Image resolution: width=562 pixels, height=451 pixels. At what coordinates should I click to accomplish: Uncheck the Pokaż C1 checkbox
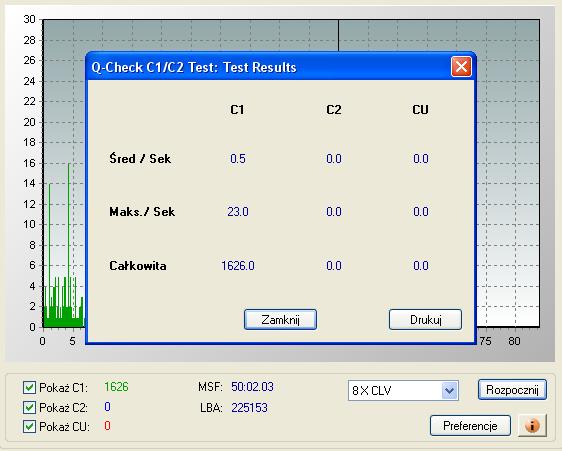pos(29,388)
